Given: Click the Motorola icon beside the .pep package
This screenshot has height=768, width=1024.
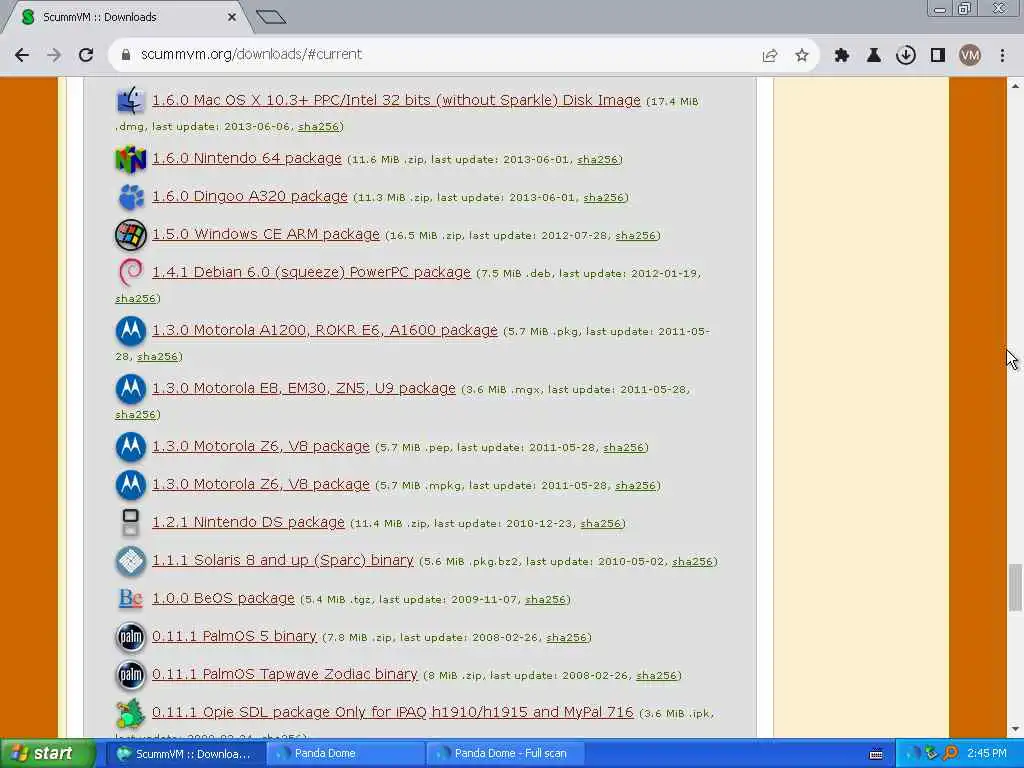Looking at the screenshot, I should coord(131,447).
